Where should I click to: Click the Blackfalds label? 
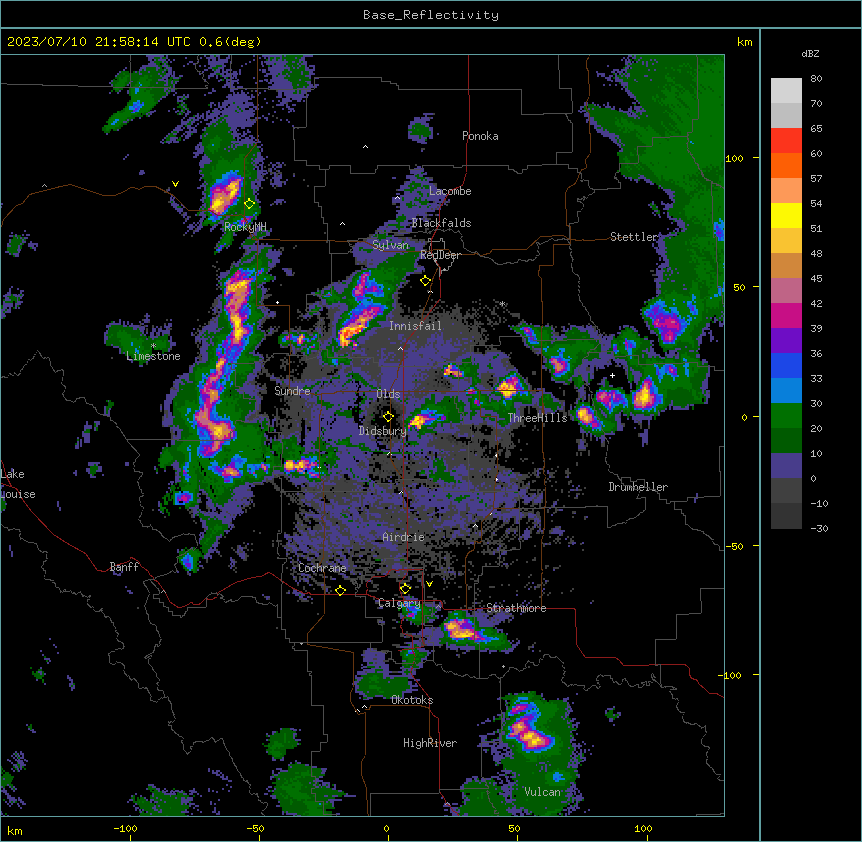point(441,223)
